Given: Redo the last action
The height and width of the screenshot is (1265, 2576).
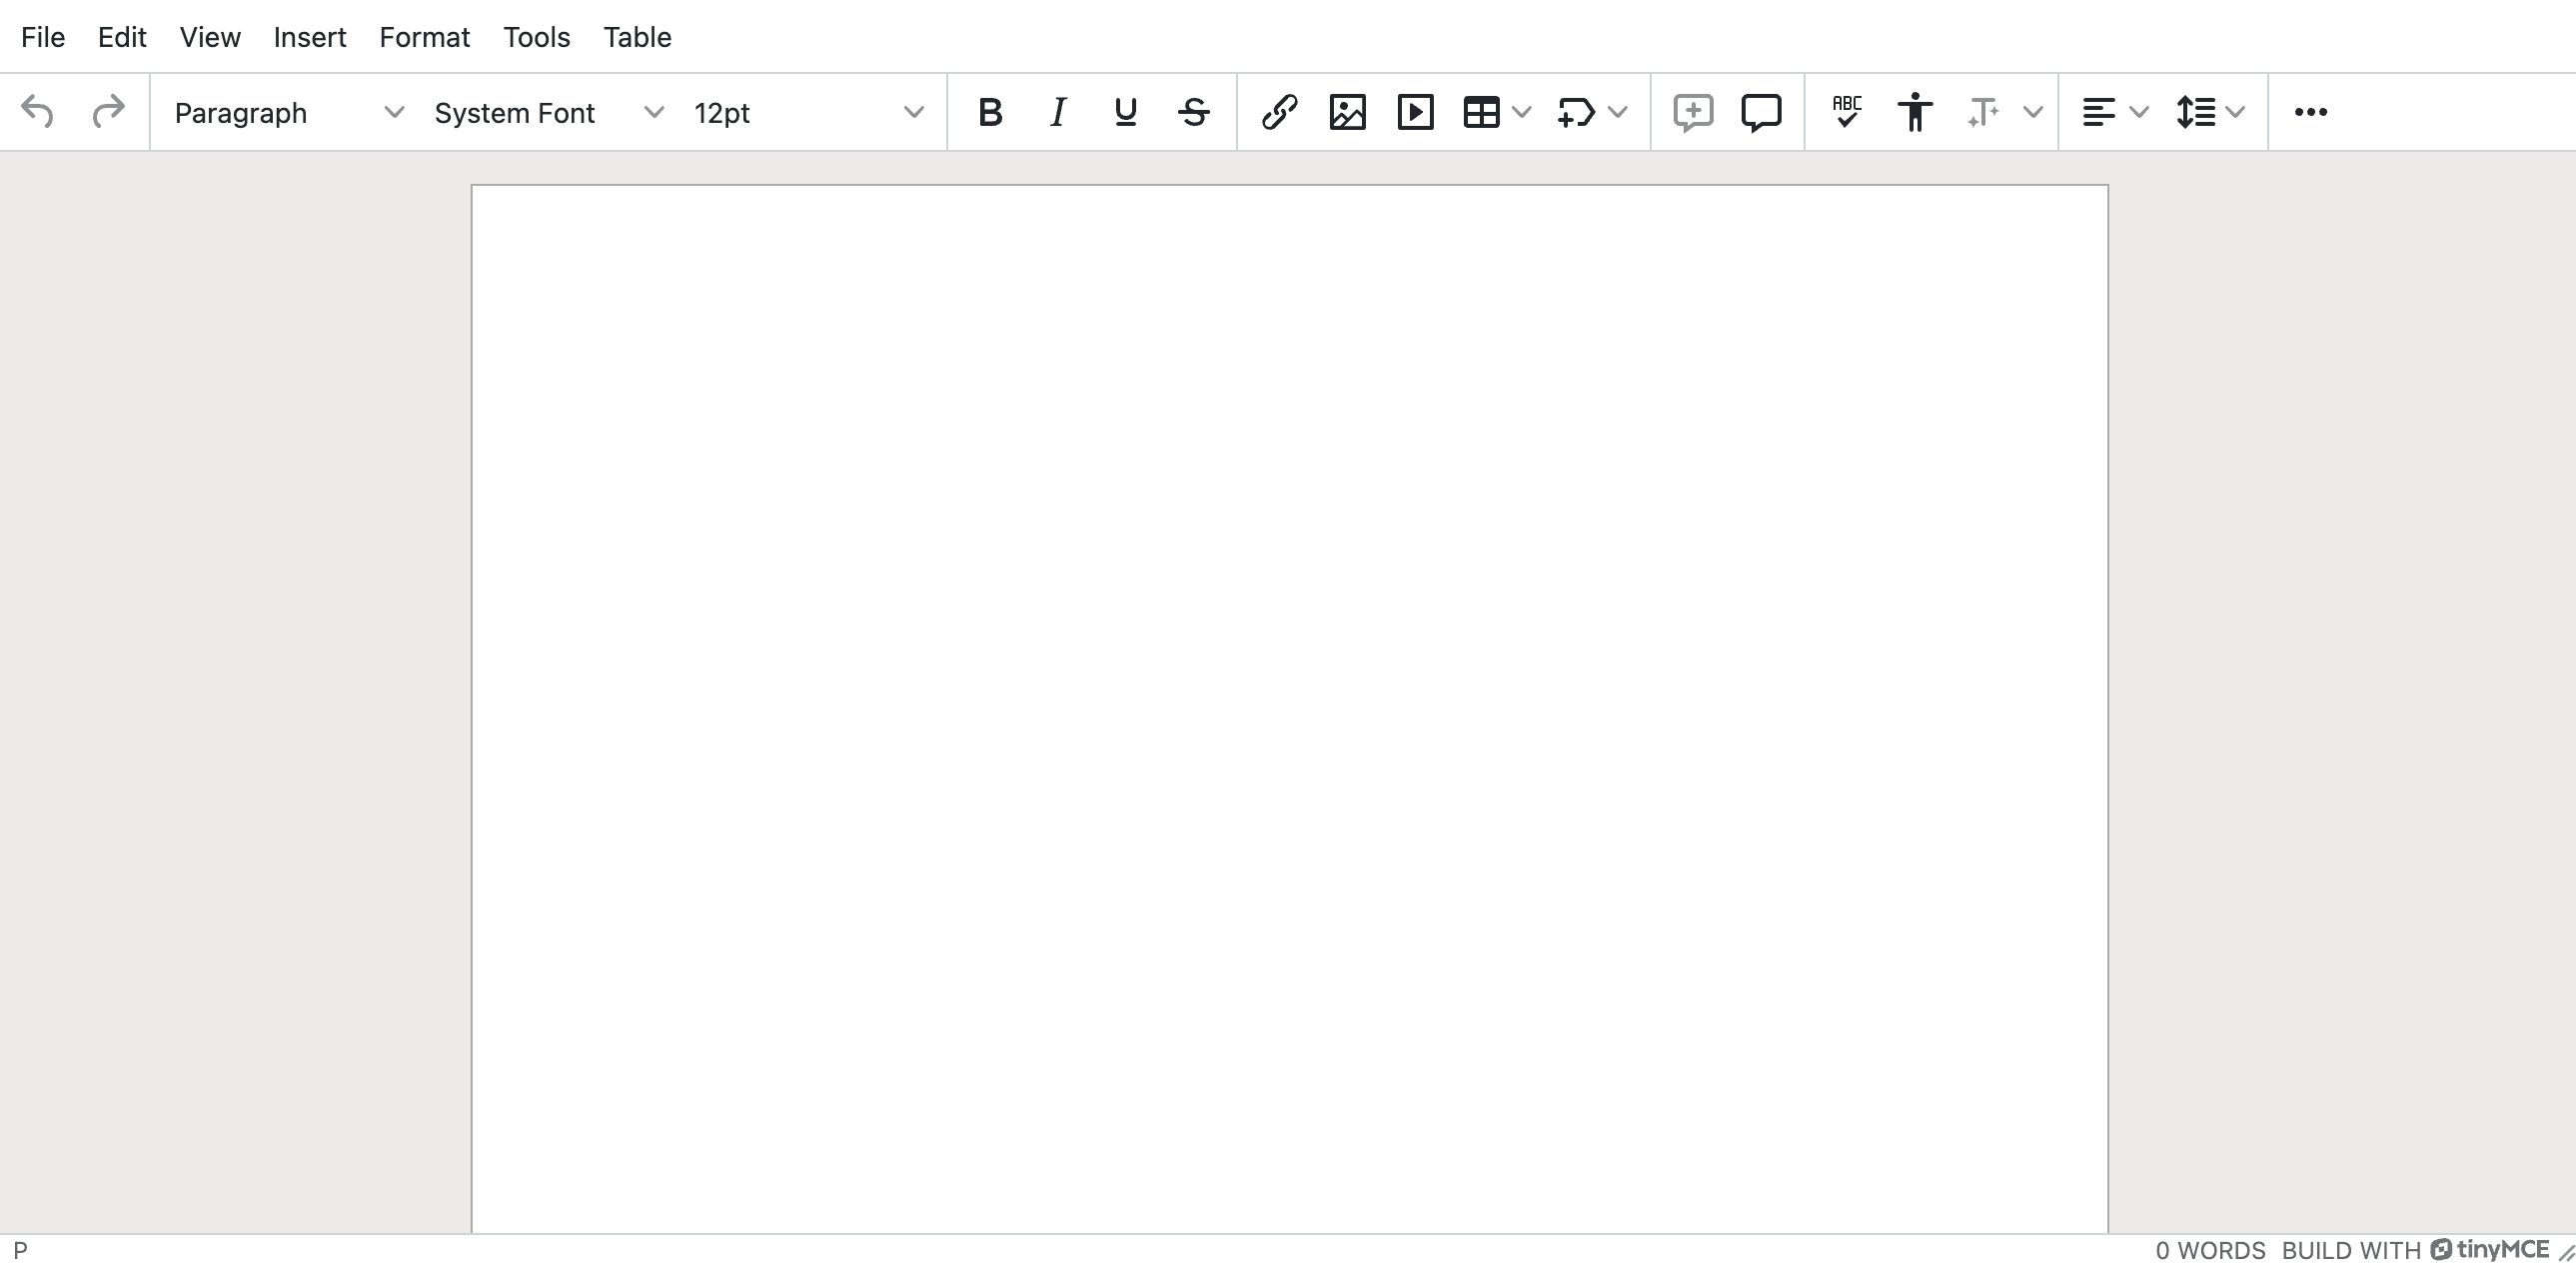Looking at the screenshot, I should point(107,112).
